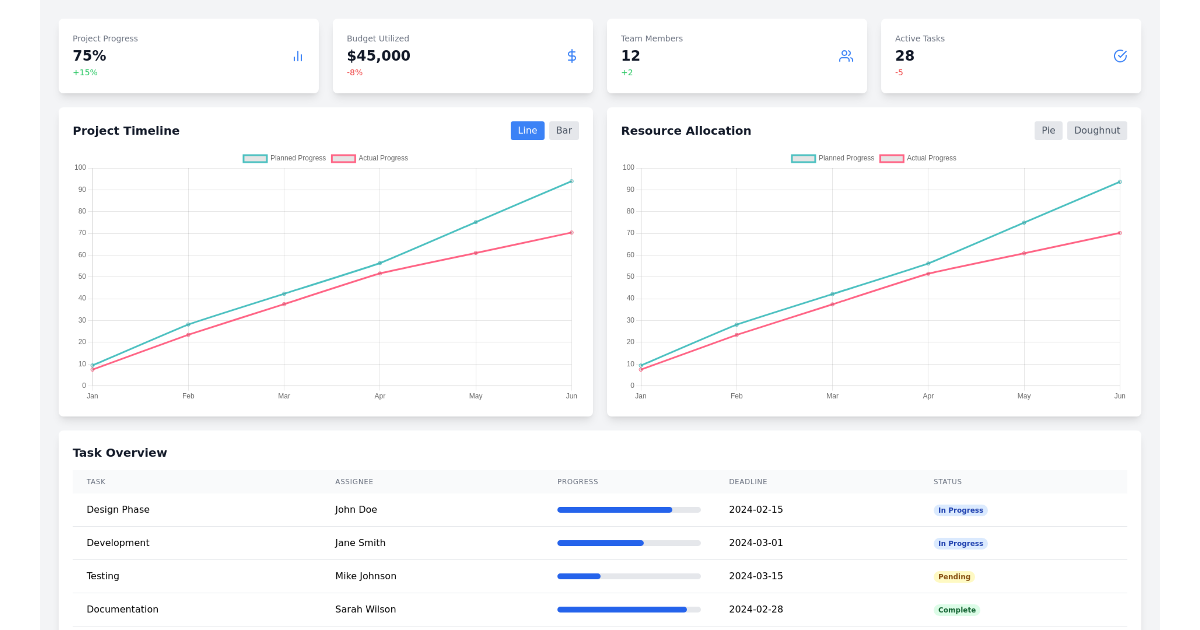
Task: Toggle Resource Allocation to Doughnut view
Action: [1096, 130]
